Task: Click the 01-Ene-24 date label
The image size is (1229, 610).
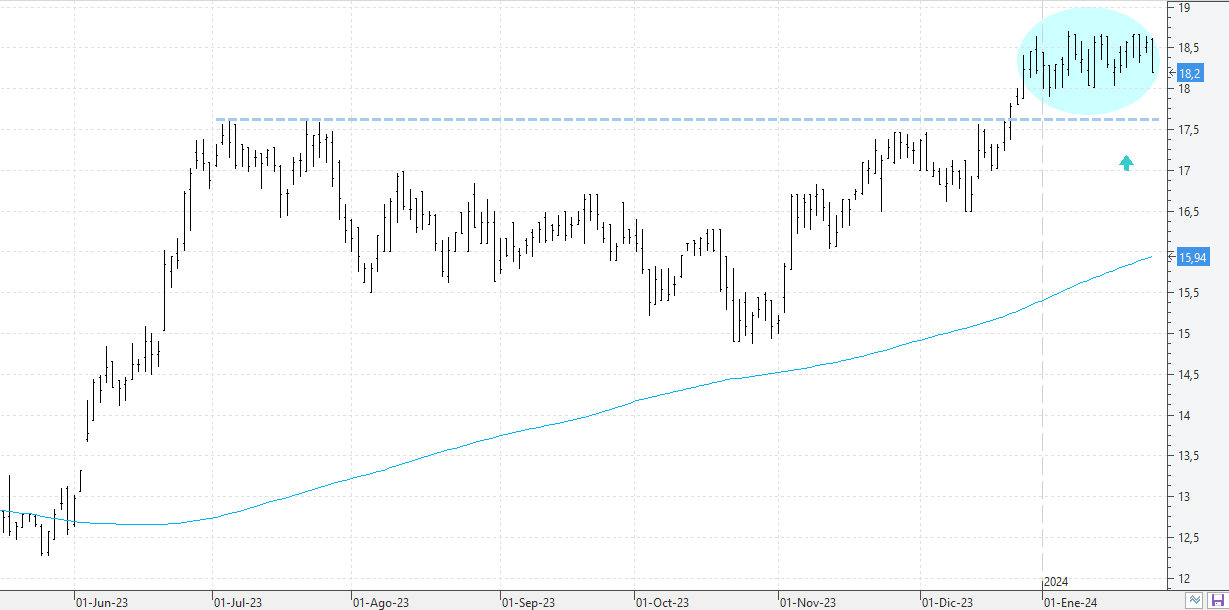Action: 1072,603
